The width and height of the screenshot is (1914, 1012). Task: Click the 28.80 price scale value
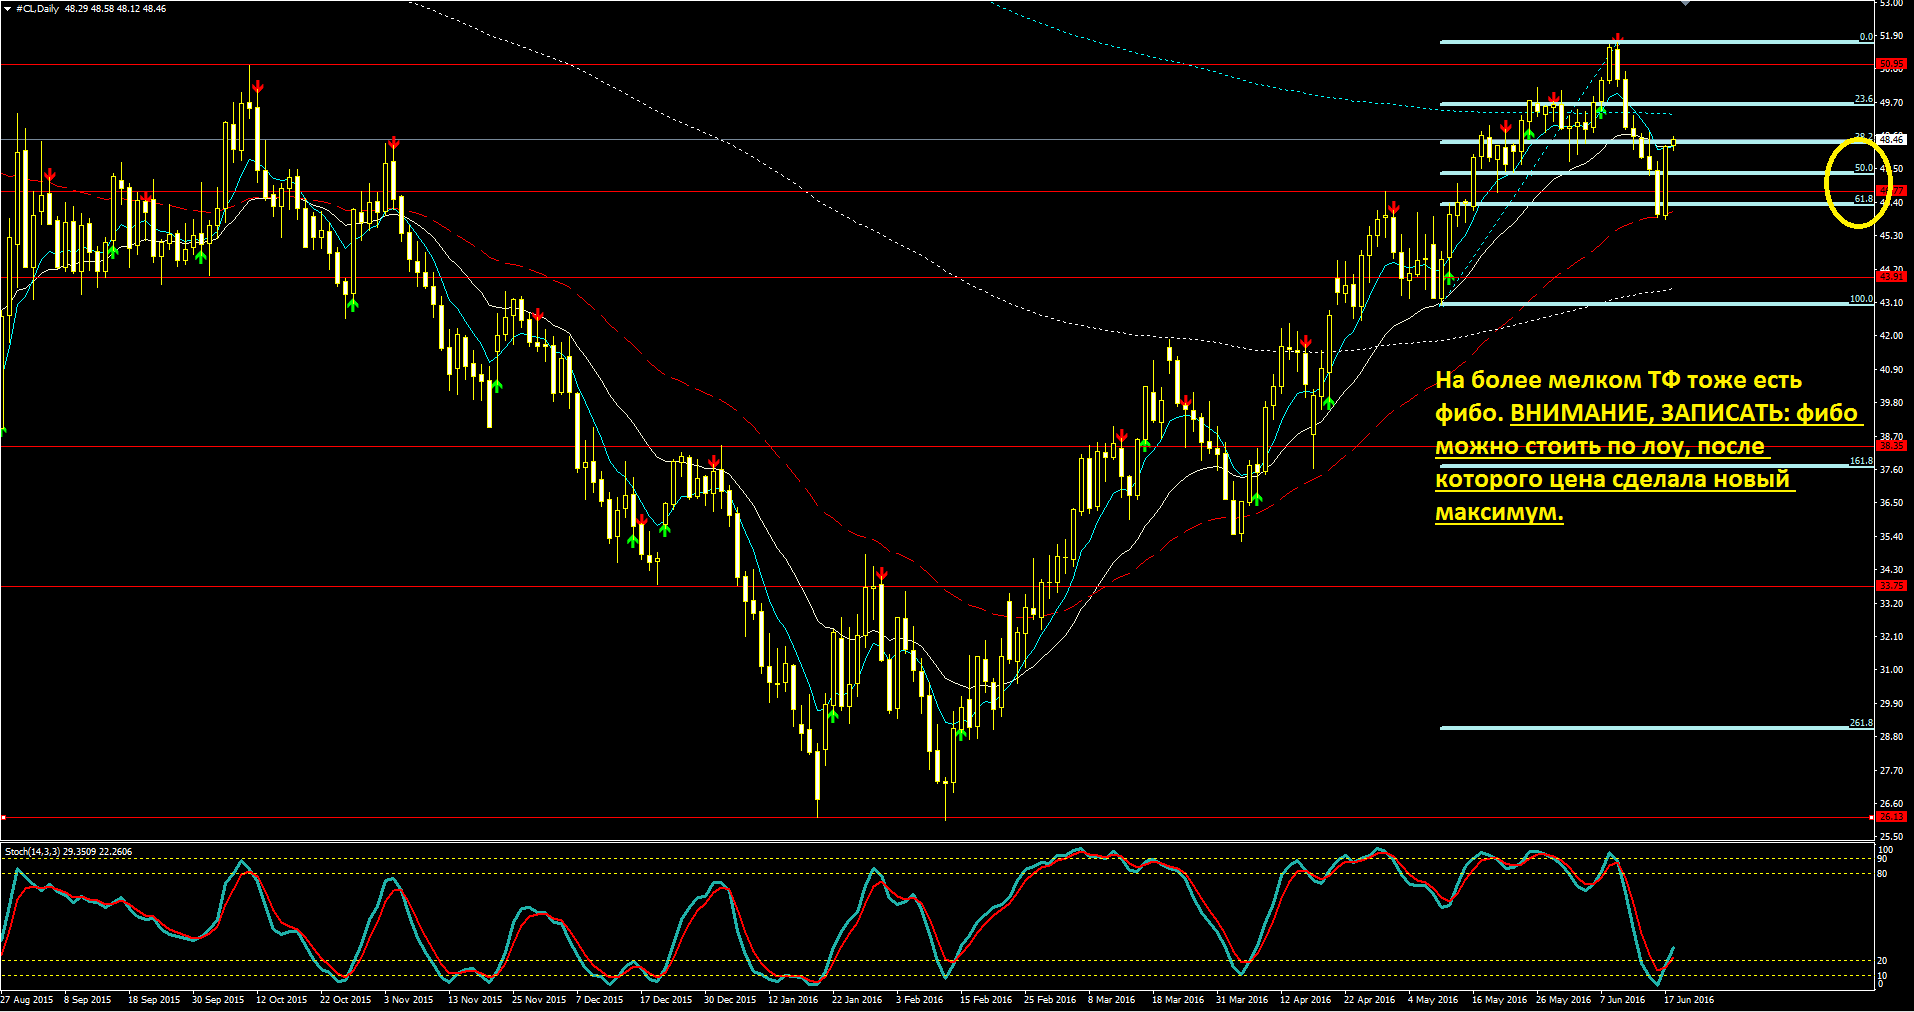pos(1891,737)
